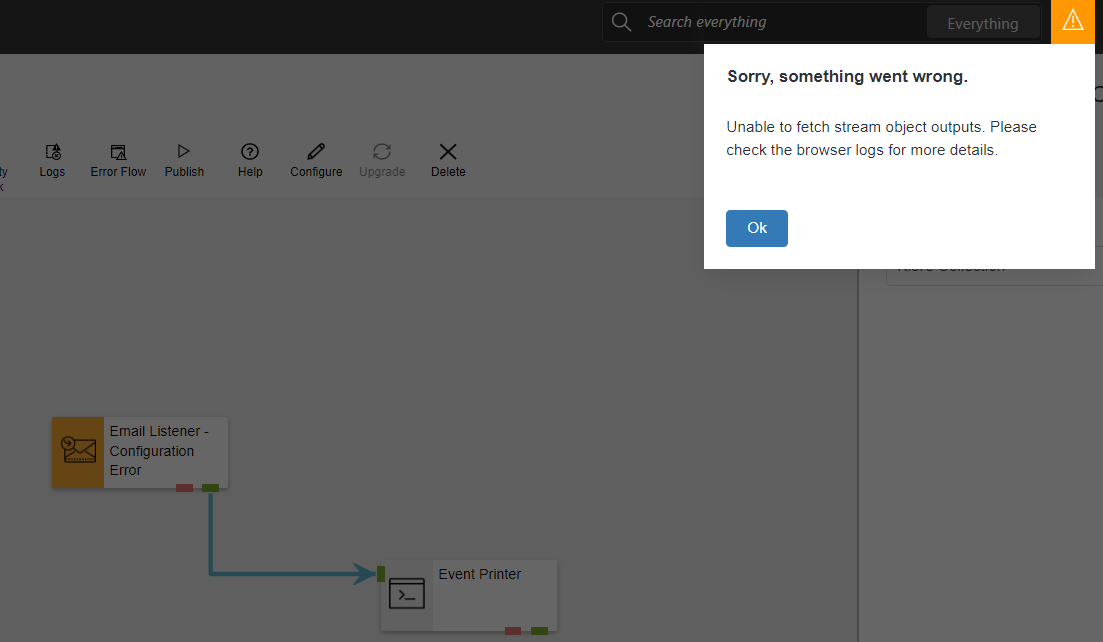The height and width of the screenshot is (642, 1103).
Task: Toggle the green input port on Event Printer
Action: (x=381, y=574)
